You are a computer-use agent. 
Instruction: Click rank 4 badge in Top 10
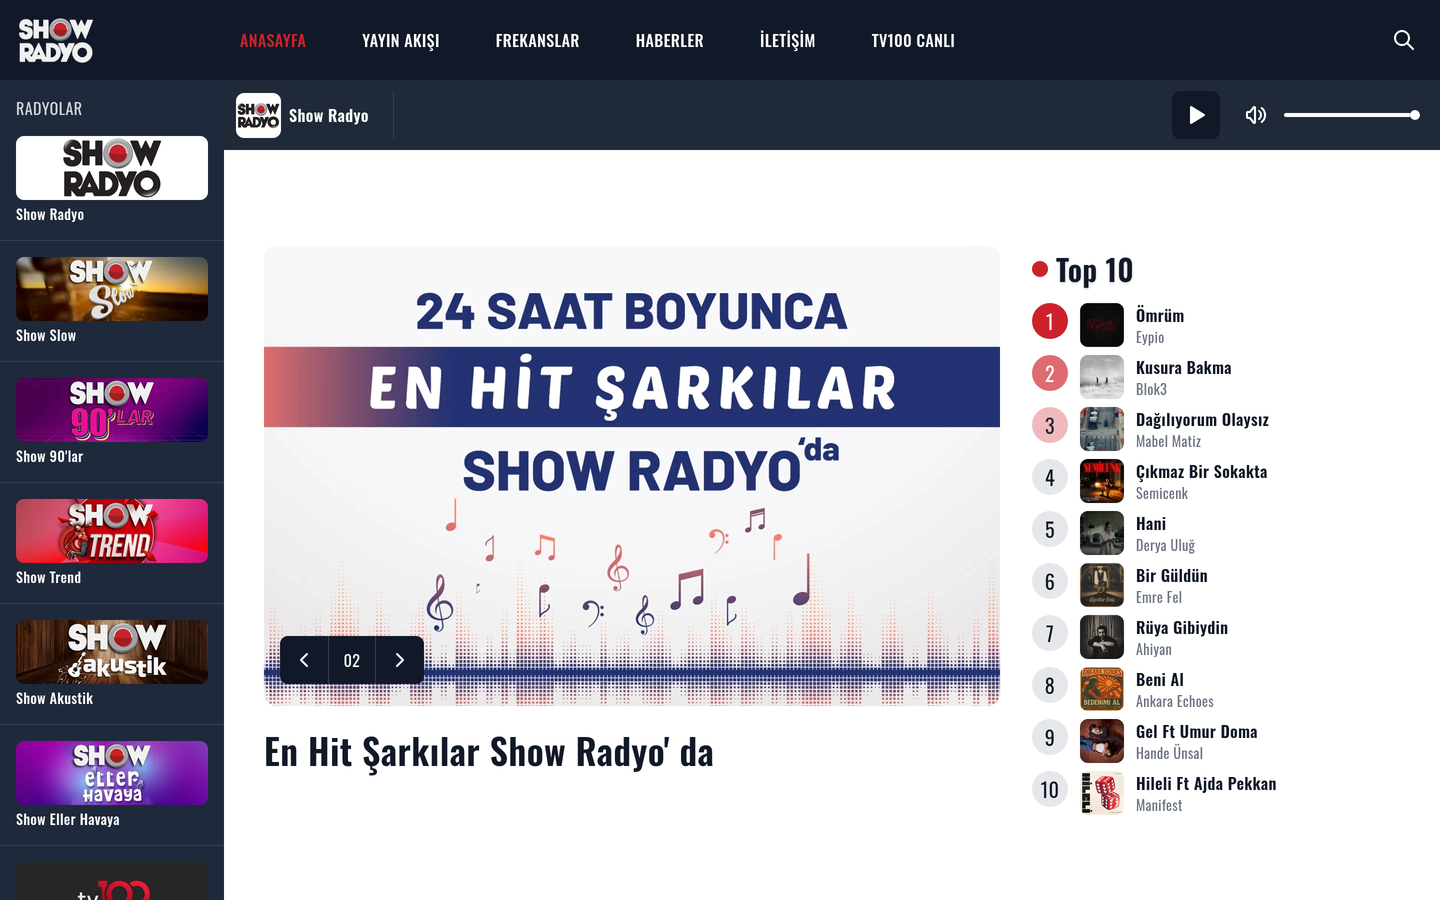pos(1050,477)
